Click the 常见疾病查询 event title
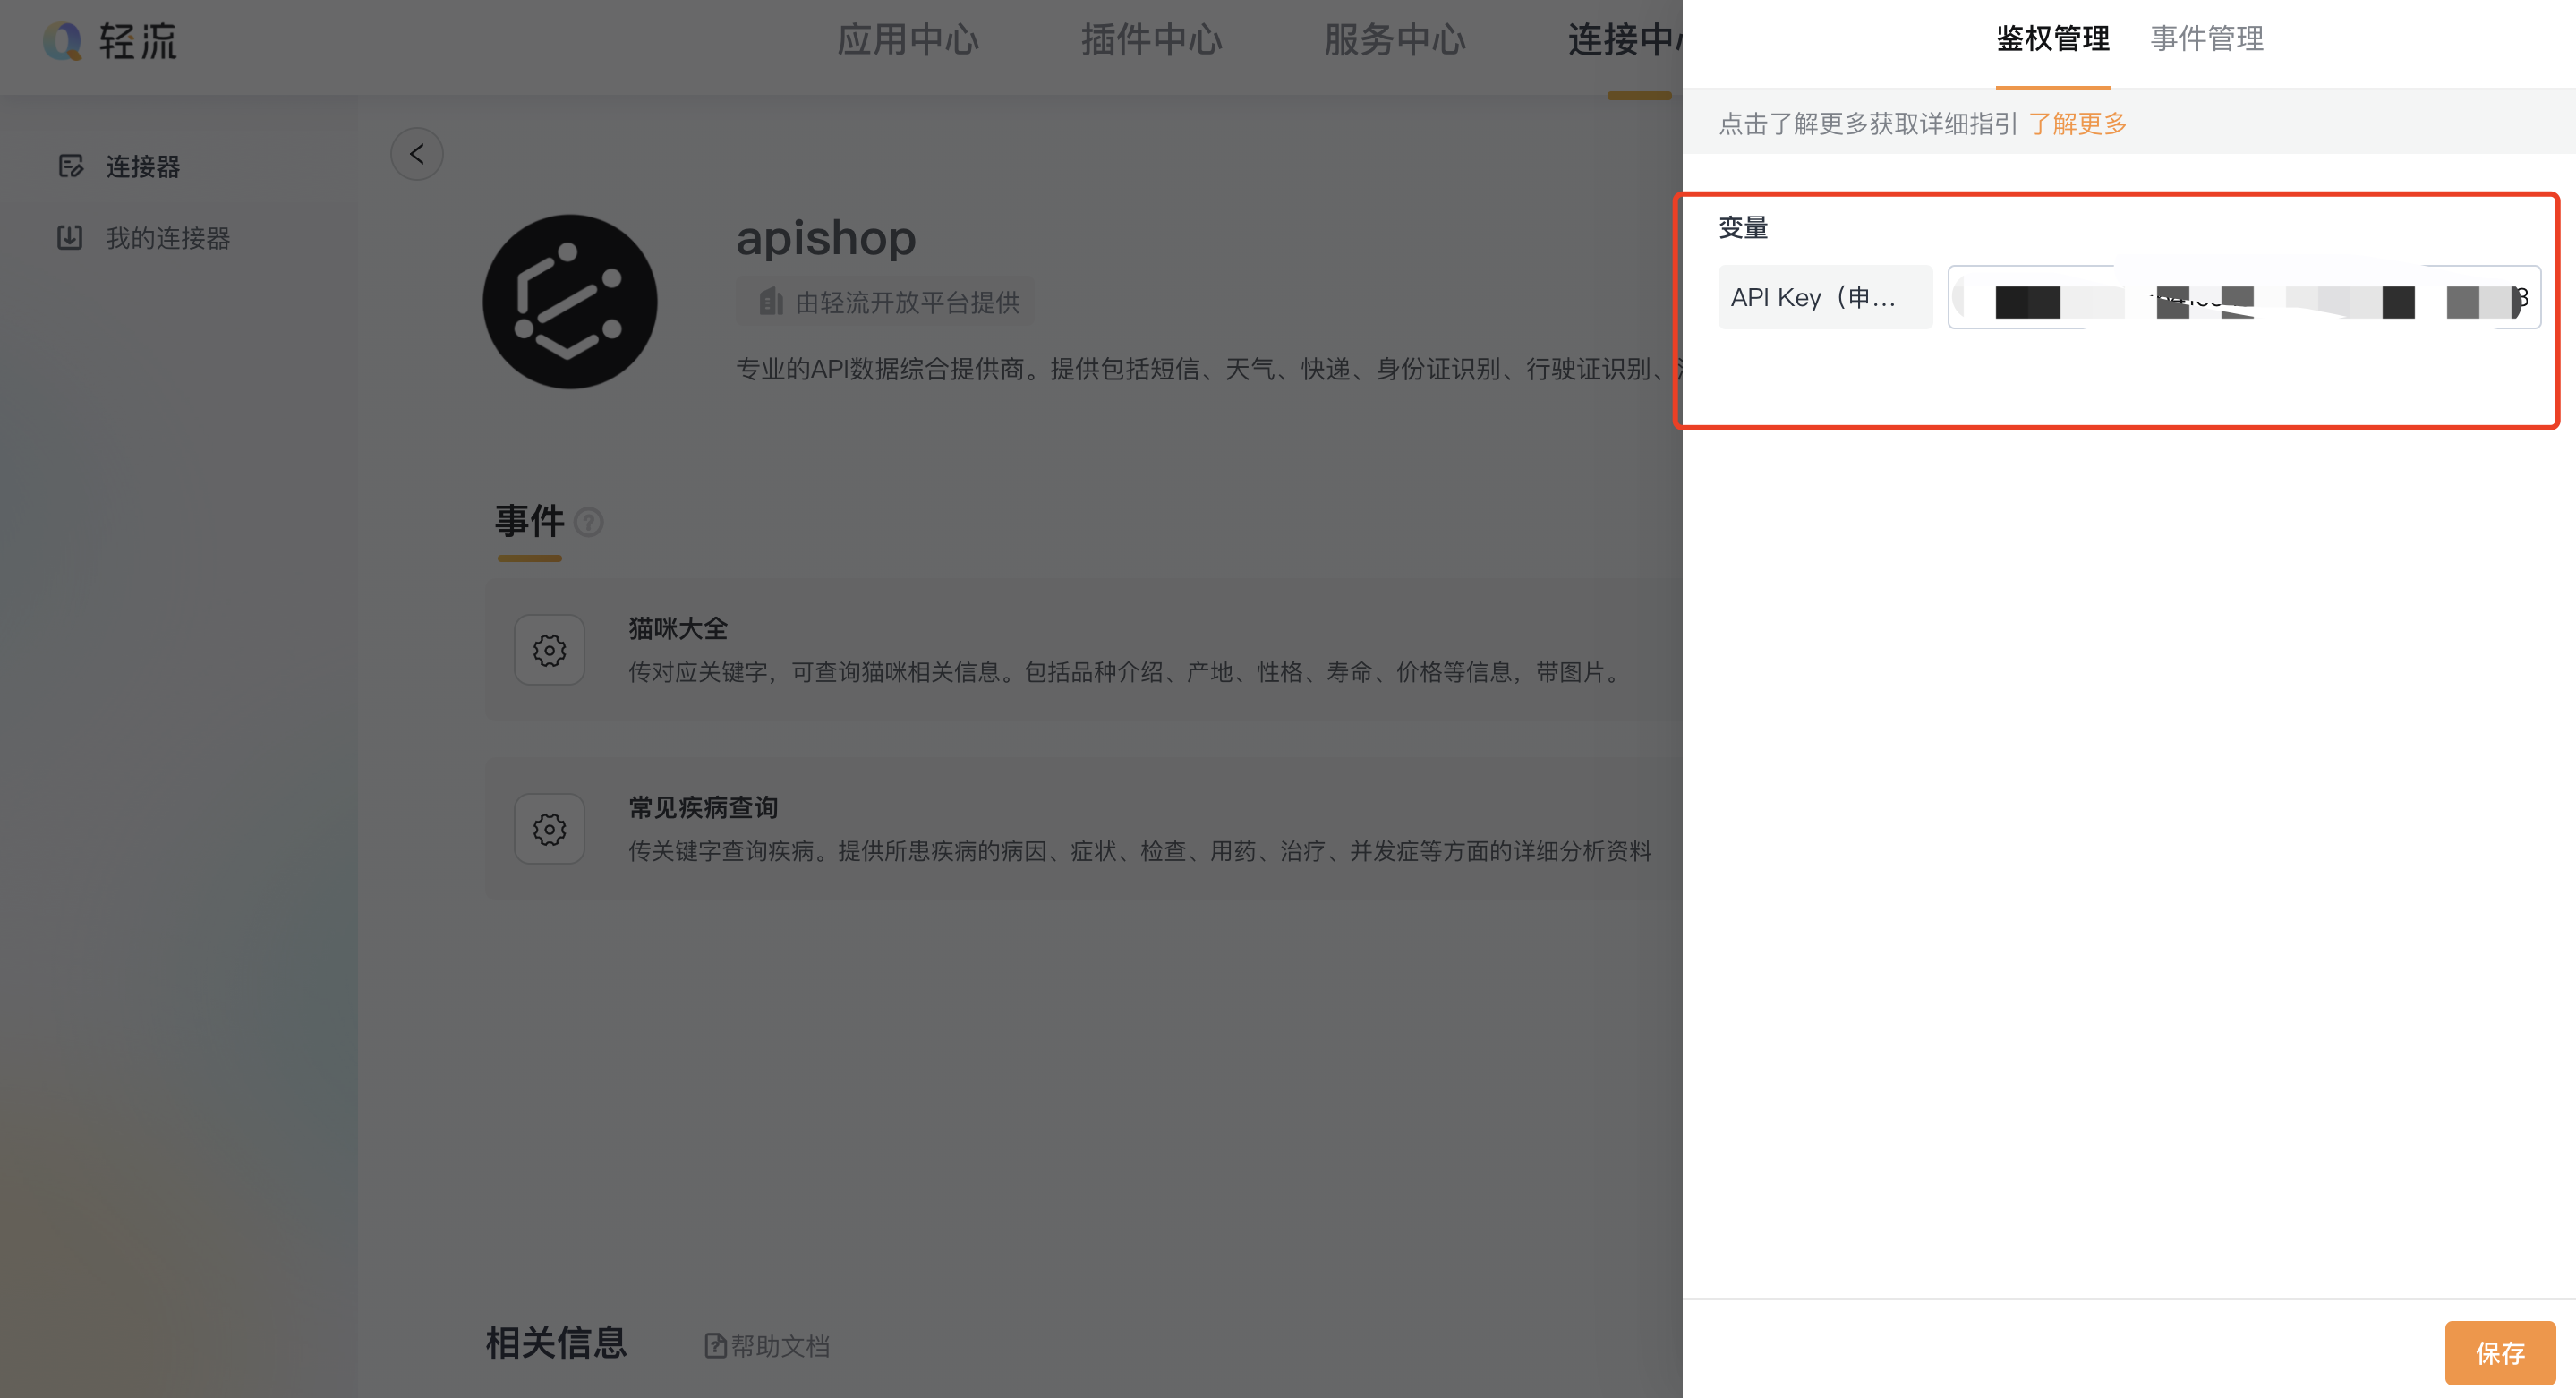The image size is (2576, 1398). tap(703, 808)
